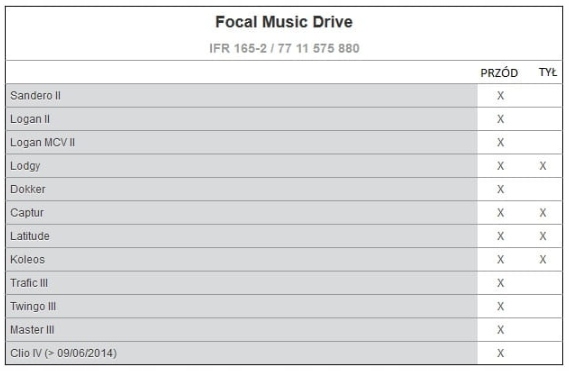This screenshot has height=371, width=570.
Task: Click the Captur TYŁ X mark
Action: [x=543, y=213]
